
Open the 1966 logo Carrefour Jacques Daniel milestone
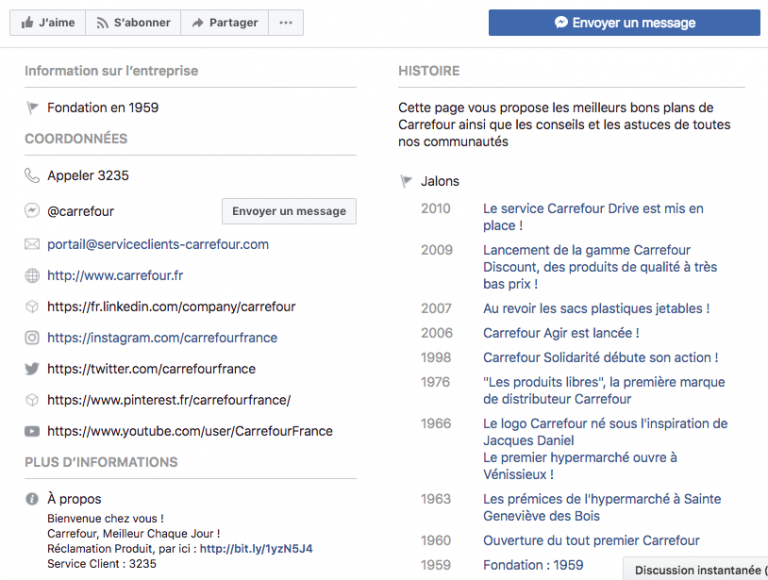[605, 432]
